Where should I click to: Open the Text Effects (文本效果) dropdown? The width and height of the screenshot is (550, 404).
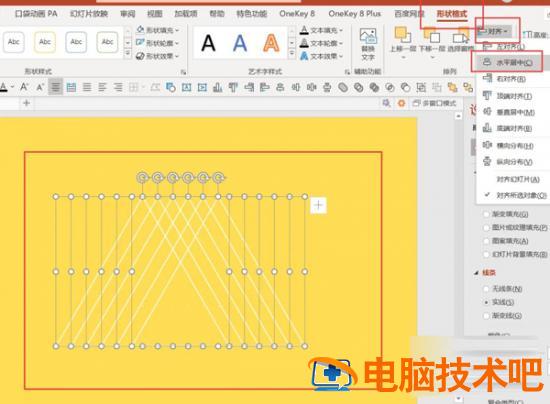click(x=321, y=56)
